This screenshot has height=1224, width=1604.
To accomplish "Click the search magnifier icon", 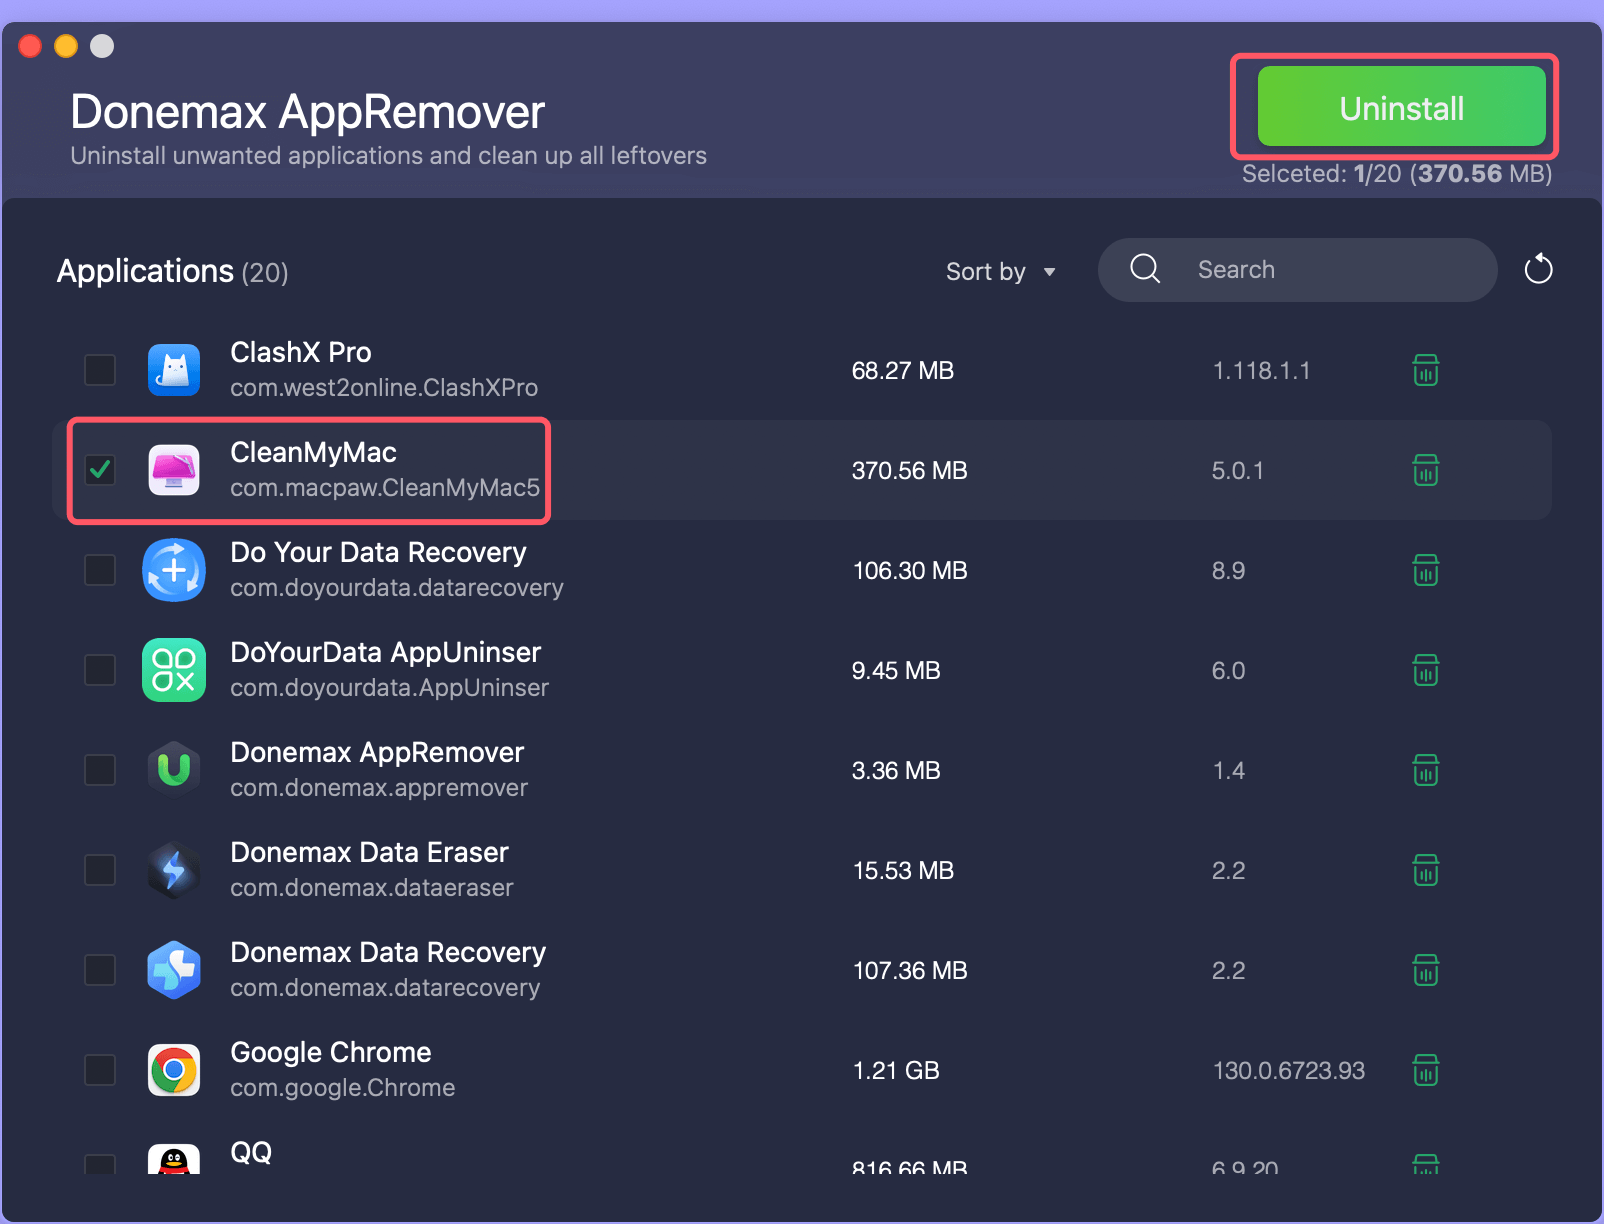I will (x=1144, y=269).
